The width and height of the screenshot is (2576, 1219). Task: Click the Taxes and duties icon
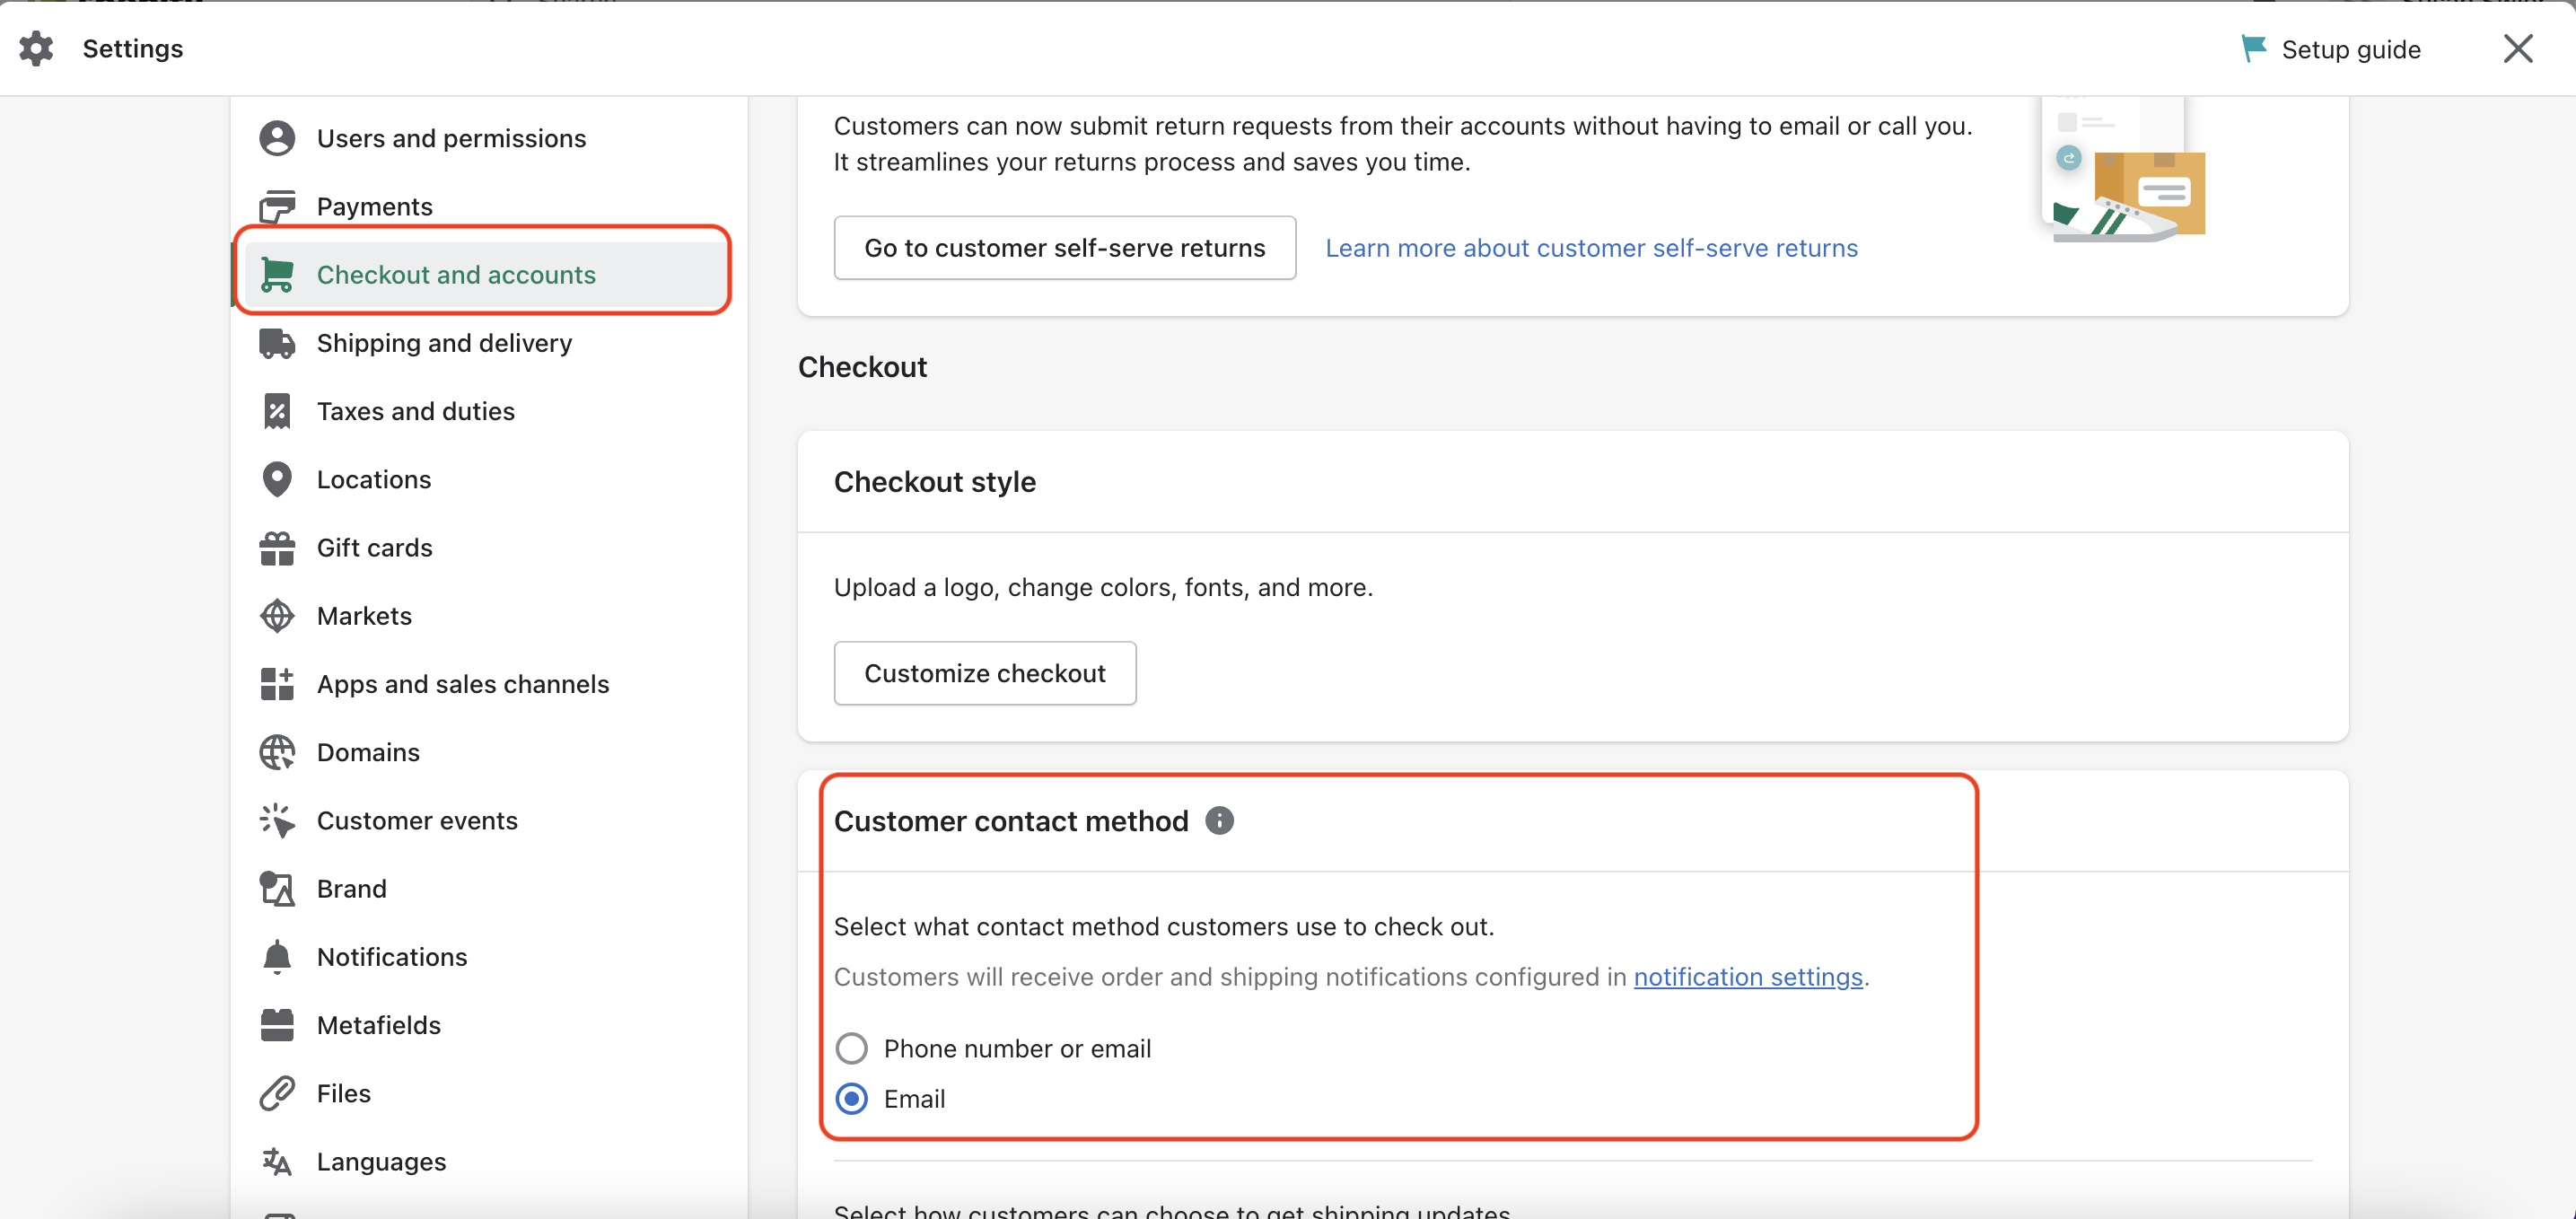(277, 411)
